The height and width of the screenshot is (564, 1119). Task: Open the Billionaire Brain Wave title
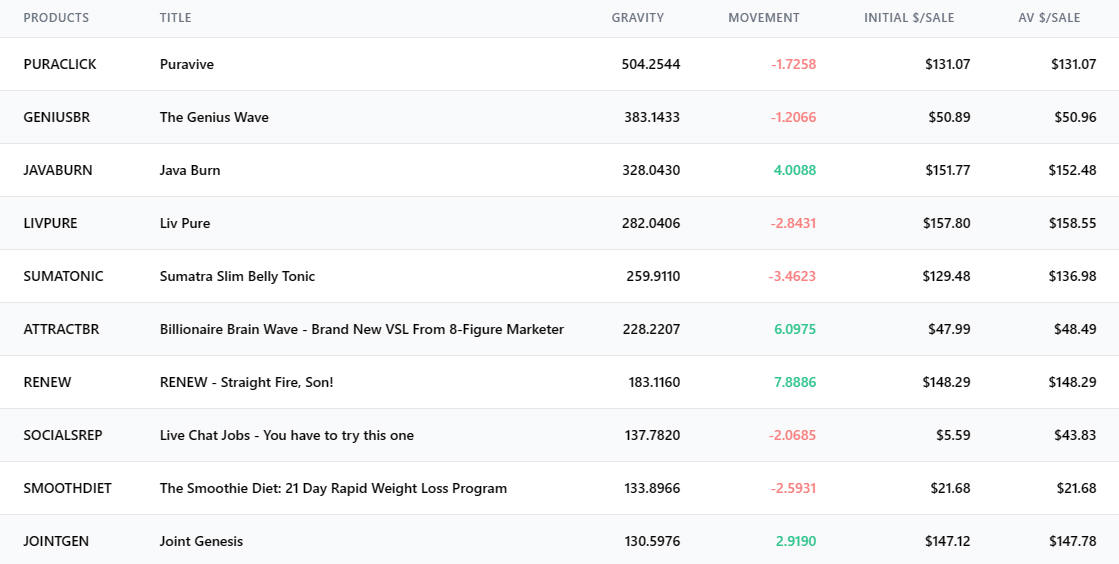point(362,329)
